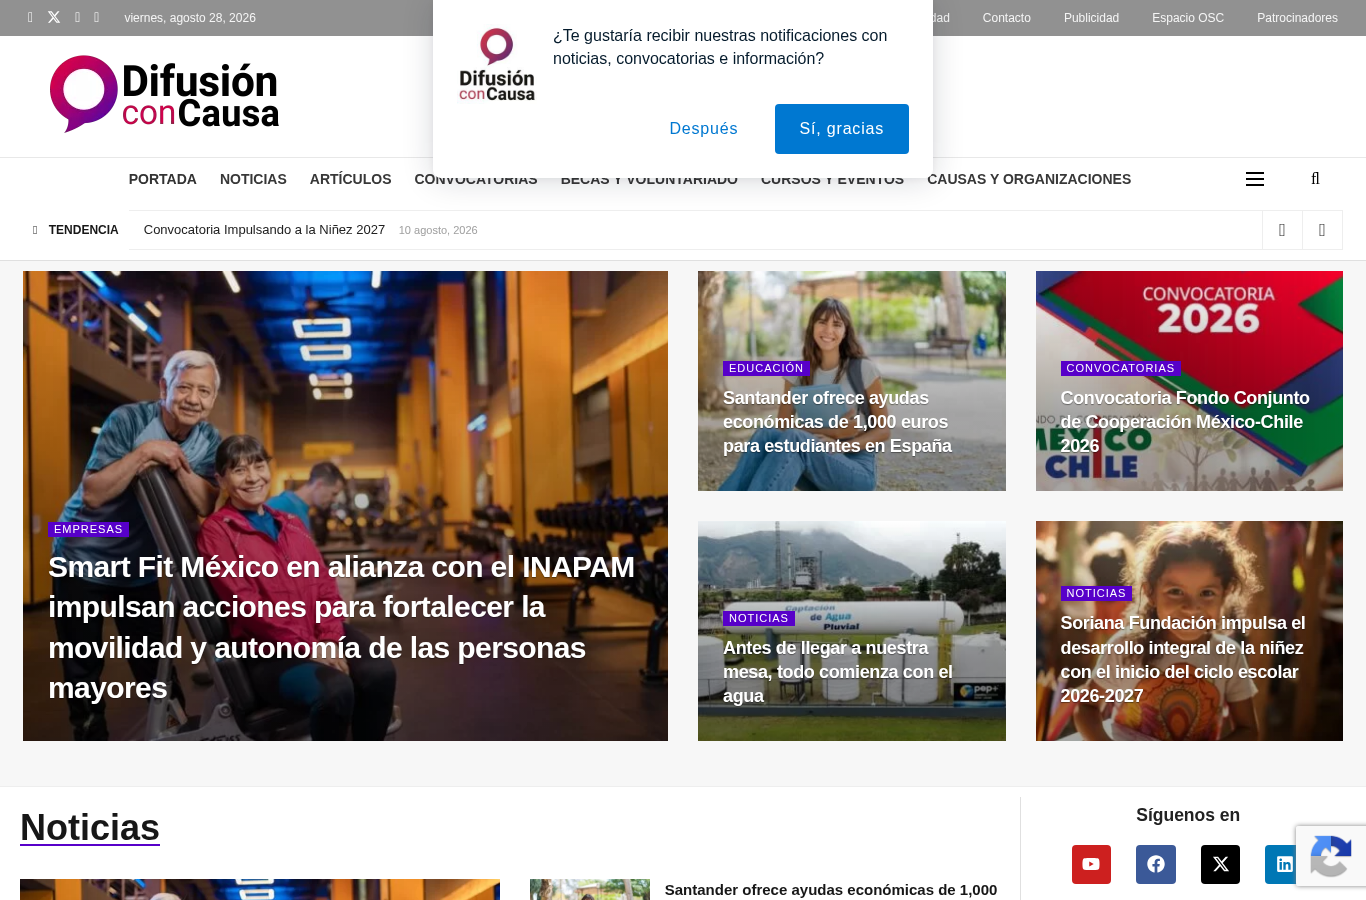Click the notification prompt question text
The height and width of the screenshot is (900, 1366).
(x=720, y=47)
